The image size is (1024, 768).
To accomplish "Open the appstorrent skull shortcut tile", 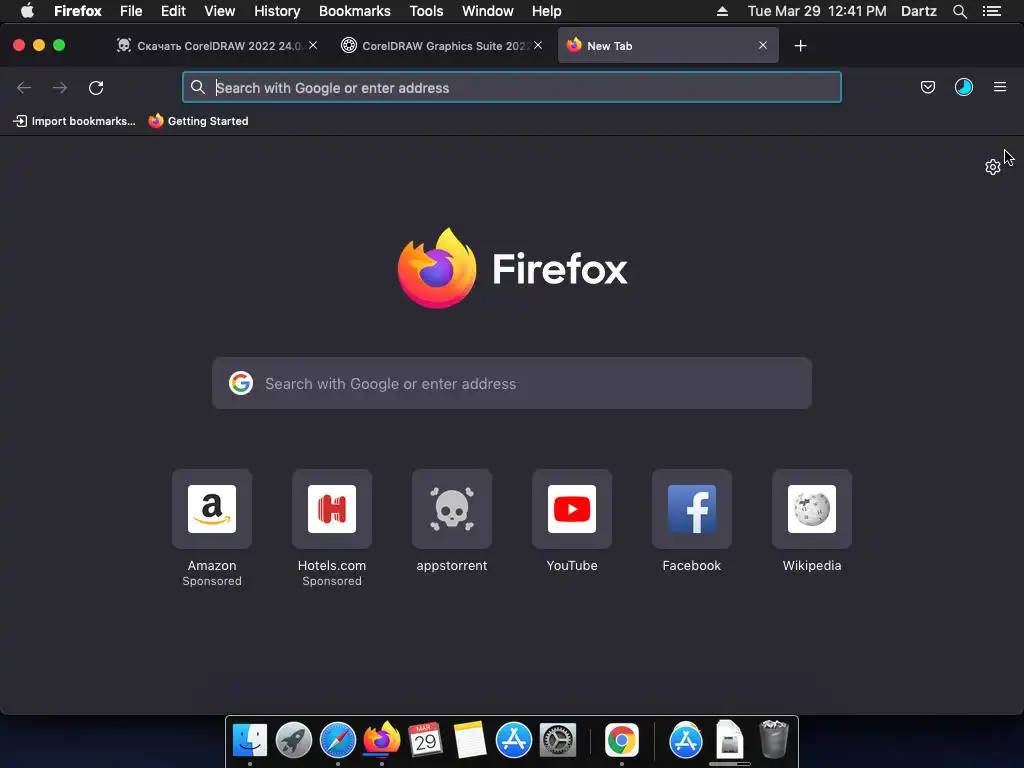I will (452, 509).
